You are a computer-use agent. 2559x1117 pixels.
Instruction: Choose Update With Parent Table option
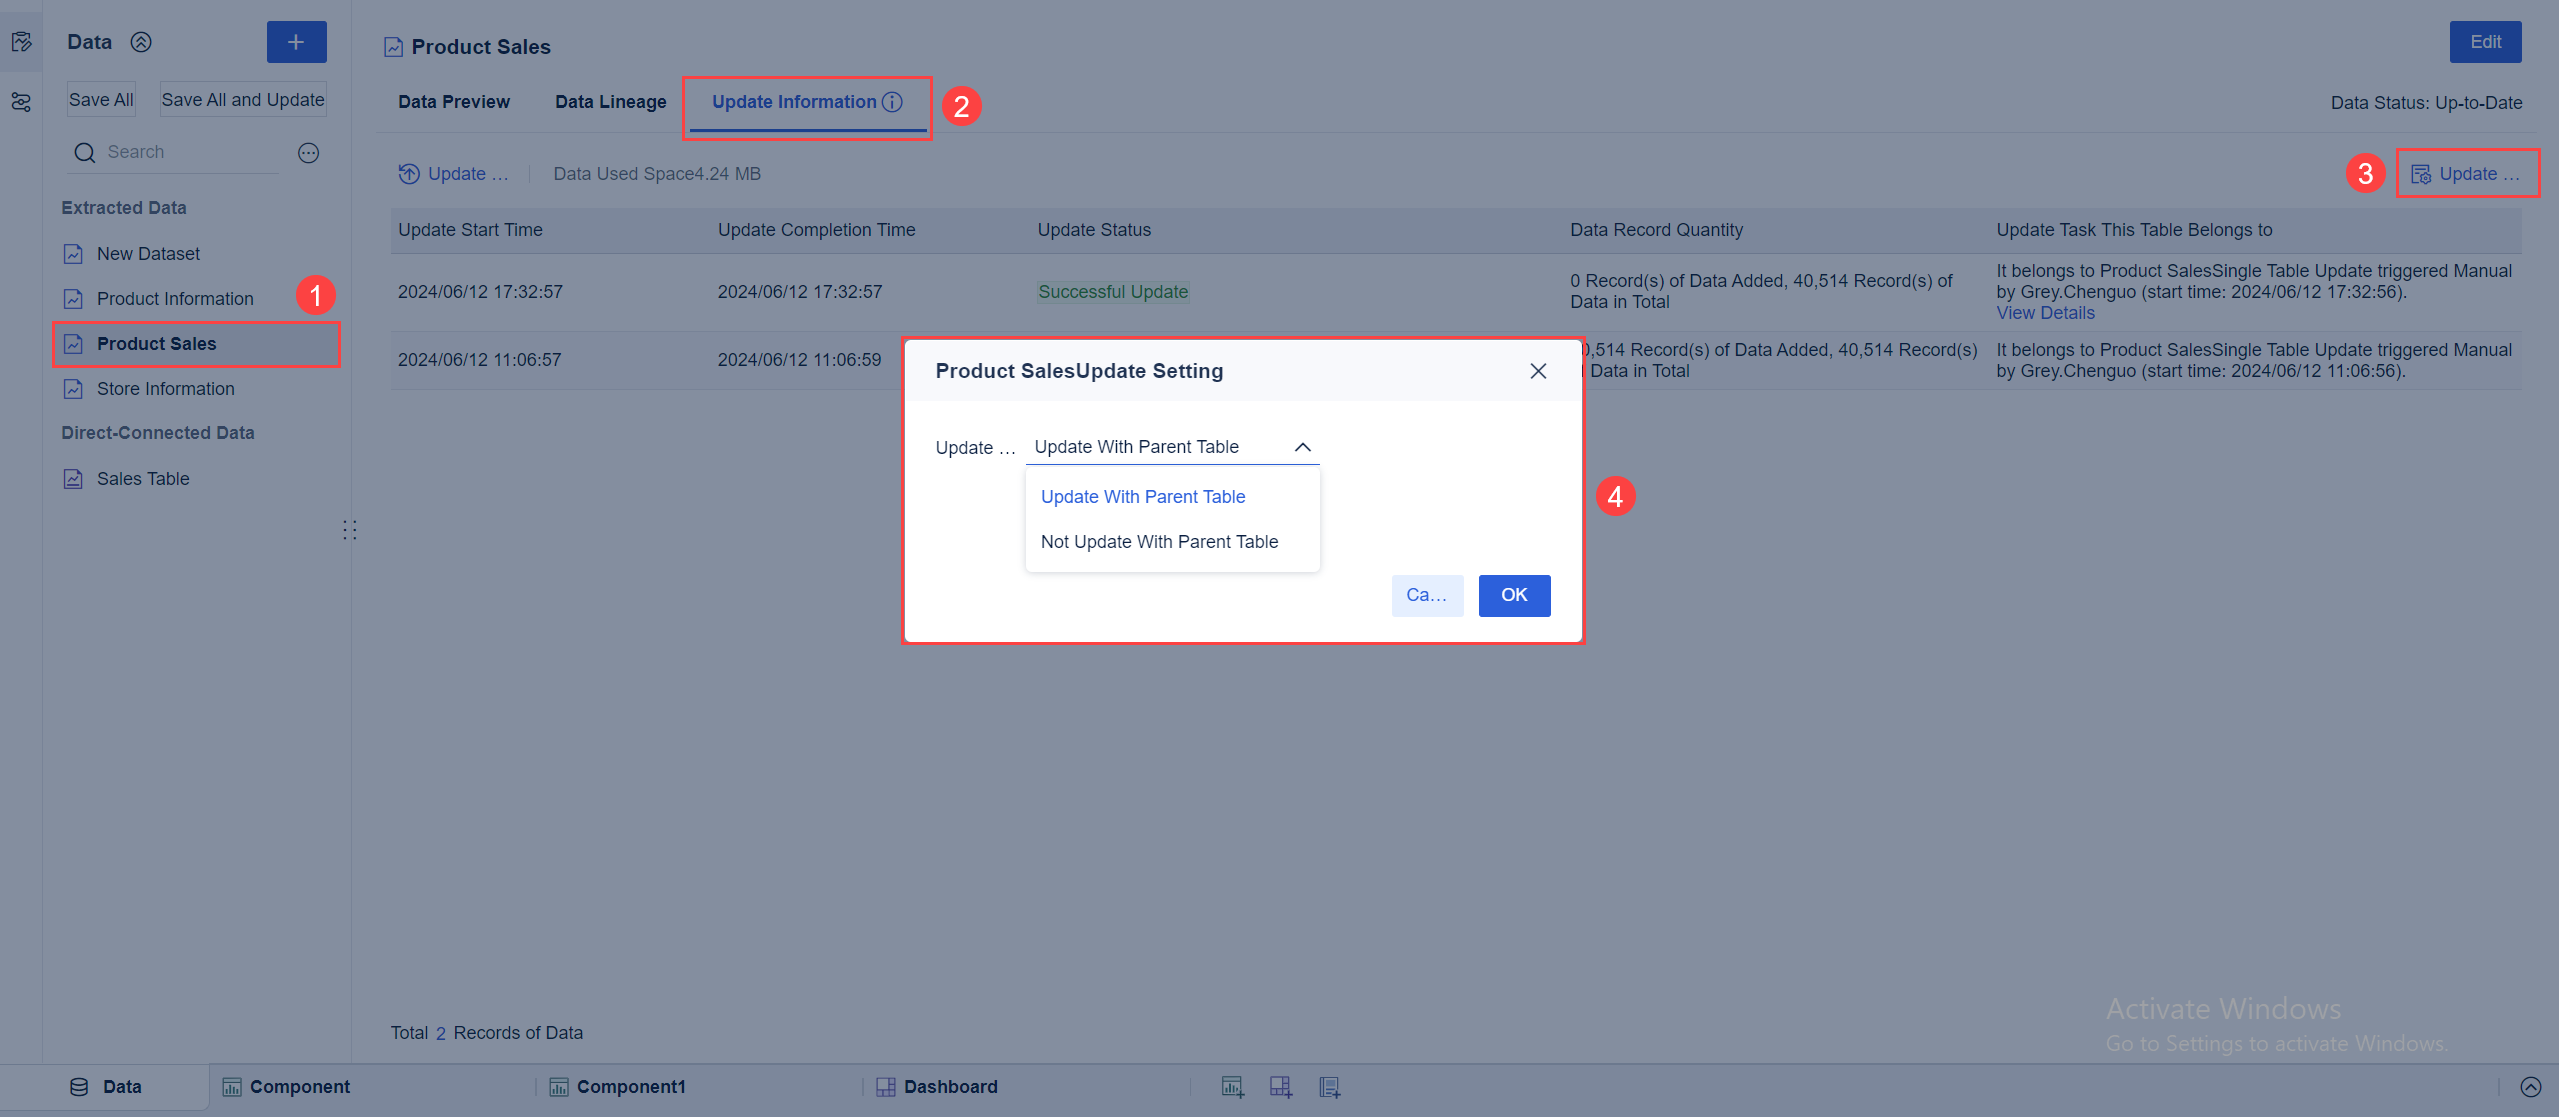click(x=1172, y=497)
